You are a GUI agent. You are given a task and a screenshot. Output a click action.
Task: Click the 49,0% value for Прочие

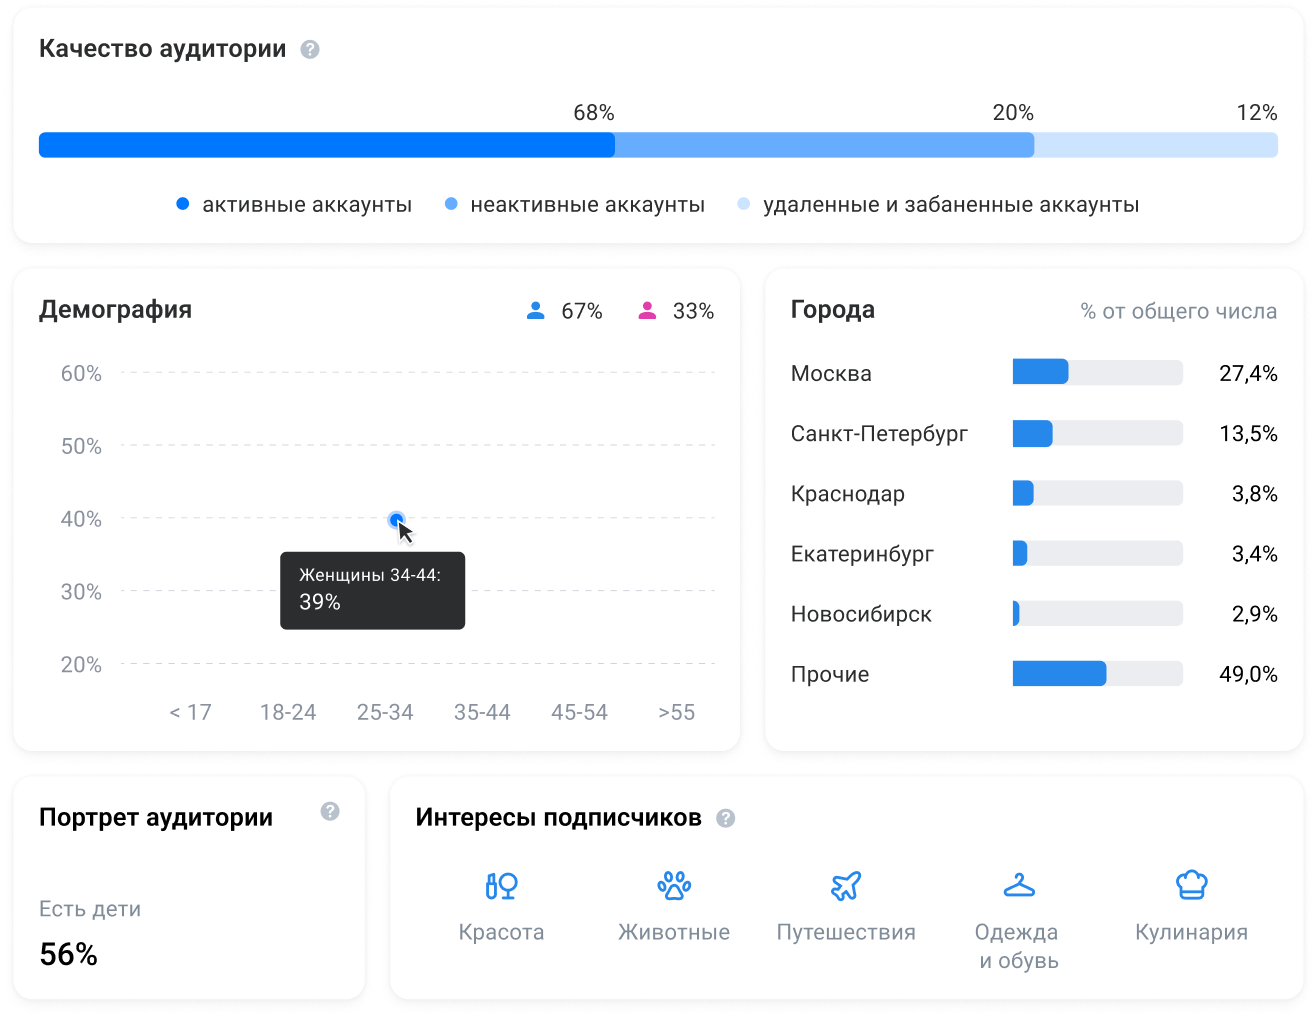[1248, 674]
